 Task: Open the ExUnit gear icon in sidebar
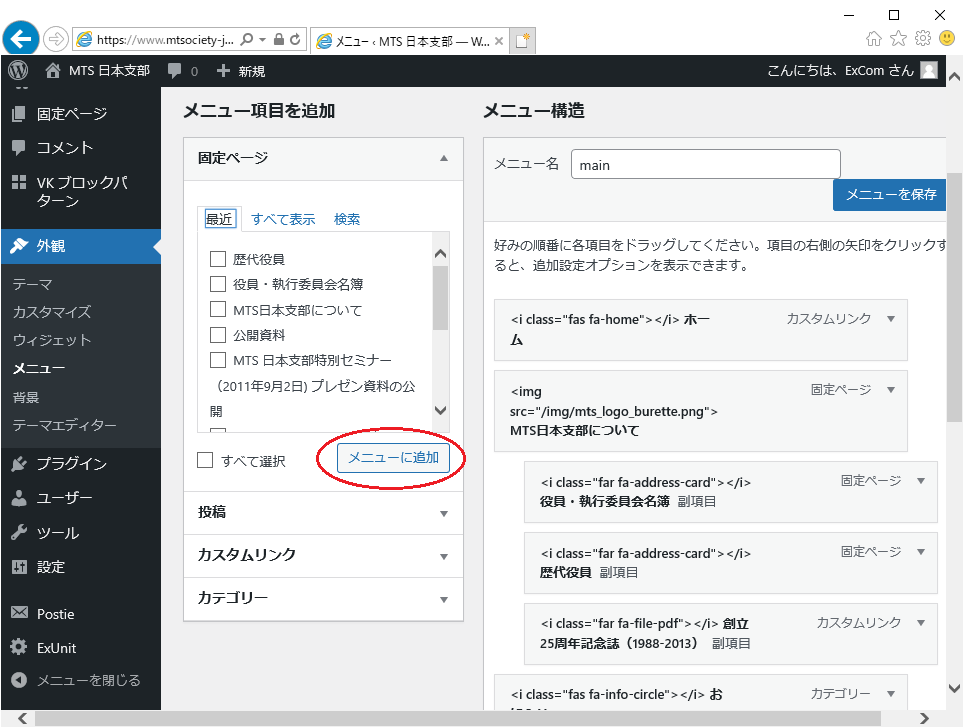coord(19,648)
